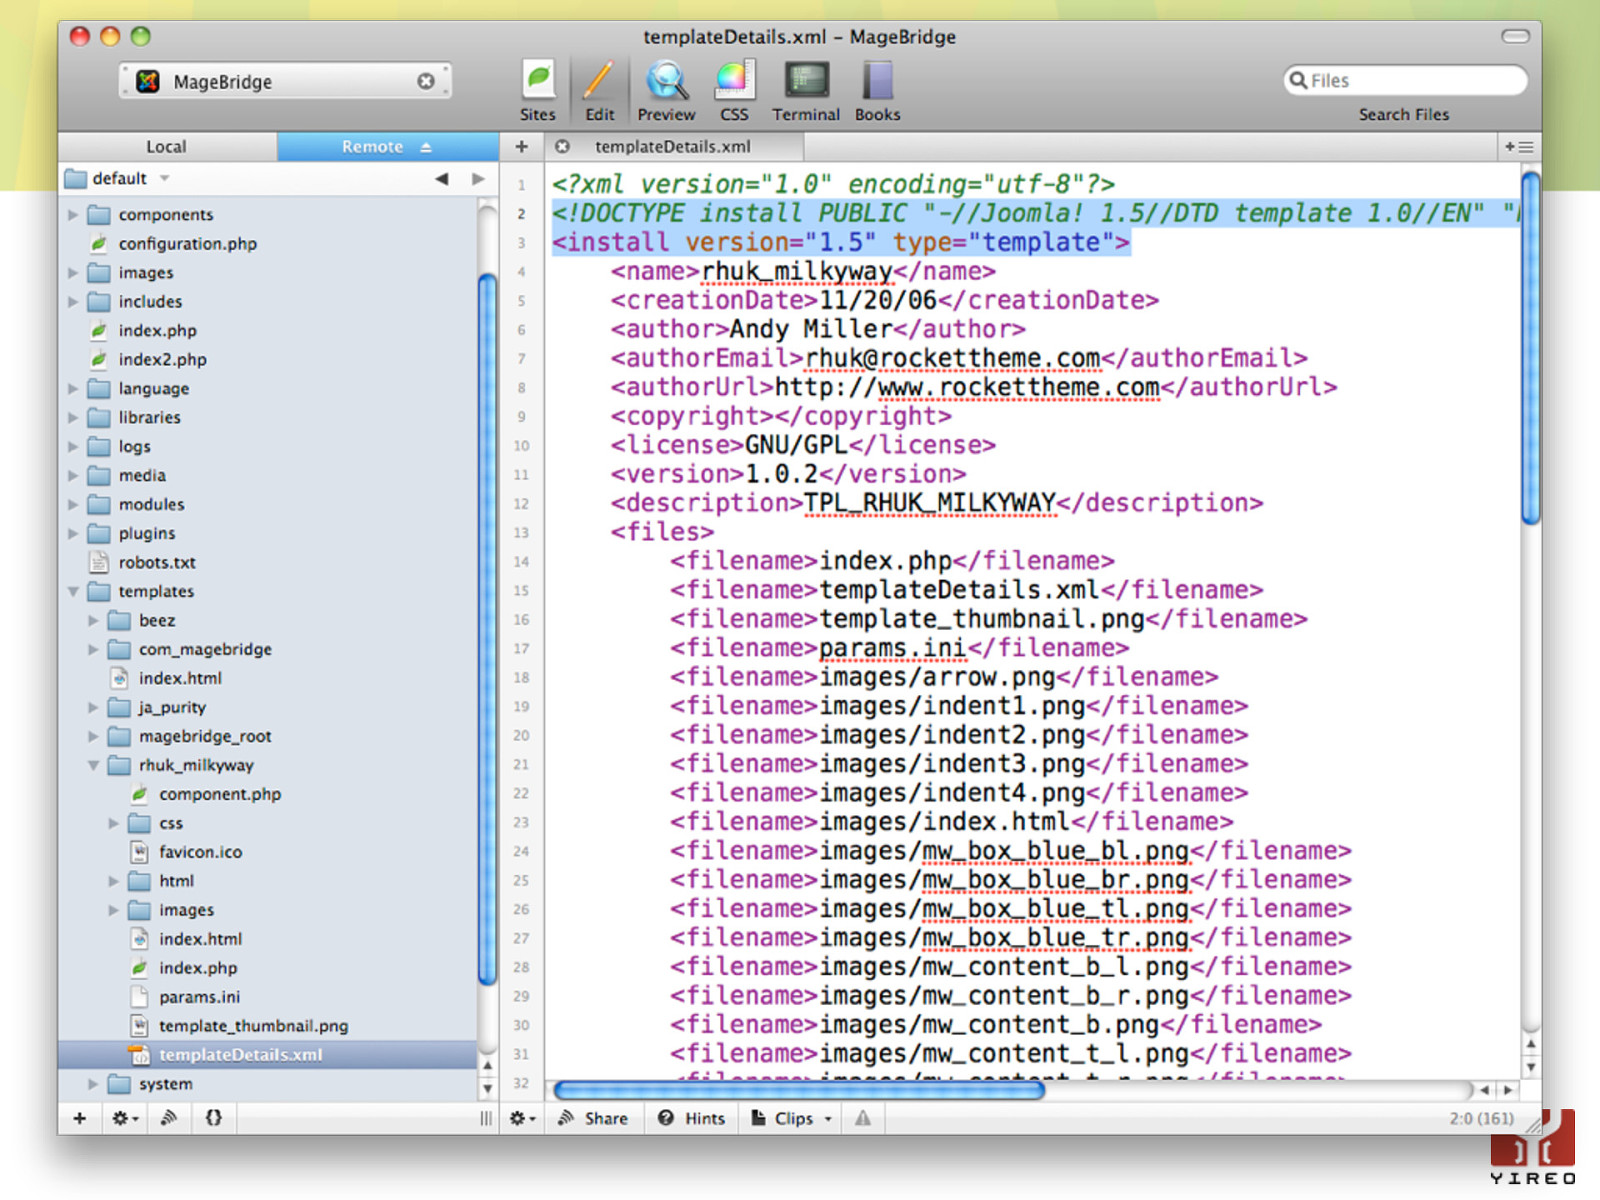The width and height of the screenshot is (1600, 1200).
Task: Select component.php file
Action: tap(220, 794)
